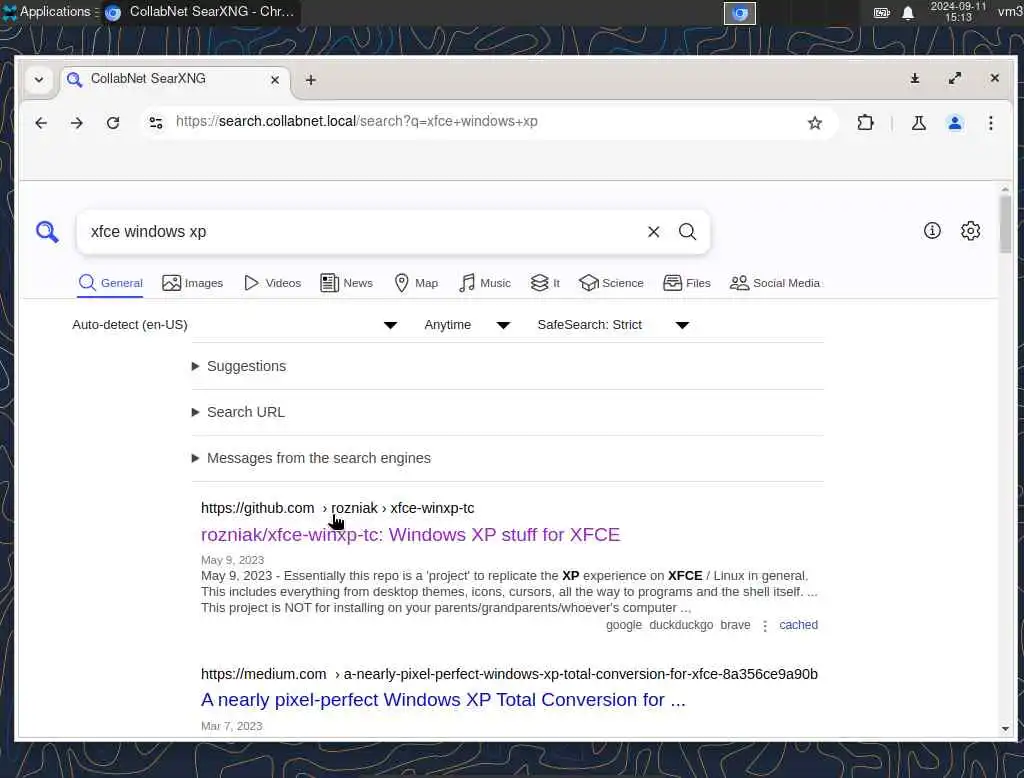Screen dimensions: 1024x778
Task: Click the scrollbar down arrow
Action: coord(1005,728)
